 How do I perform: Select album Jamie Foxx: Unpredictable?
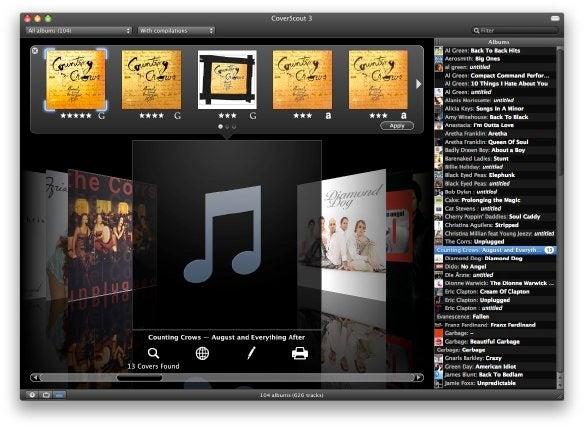click(x=495, y=383)
